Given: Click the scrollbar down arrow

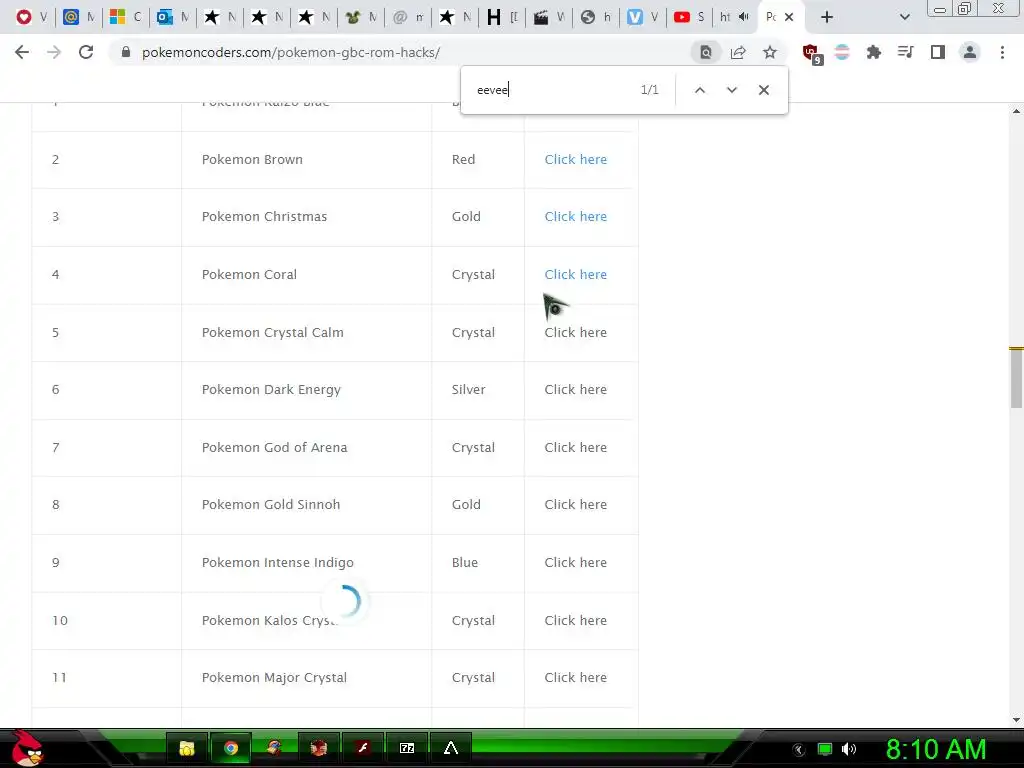Looking at the screenshot, I should 1016,720.
